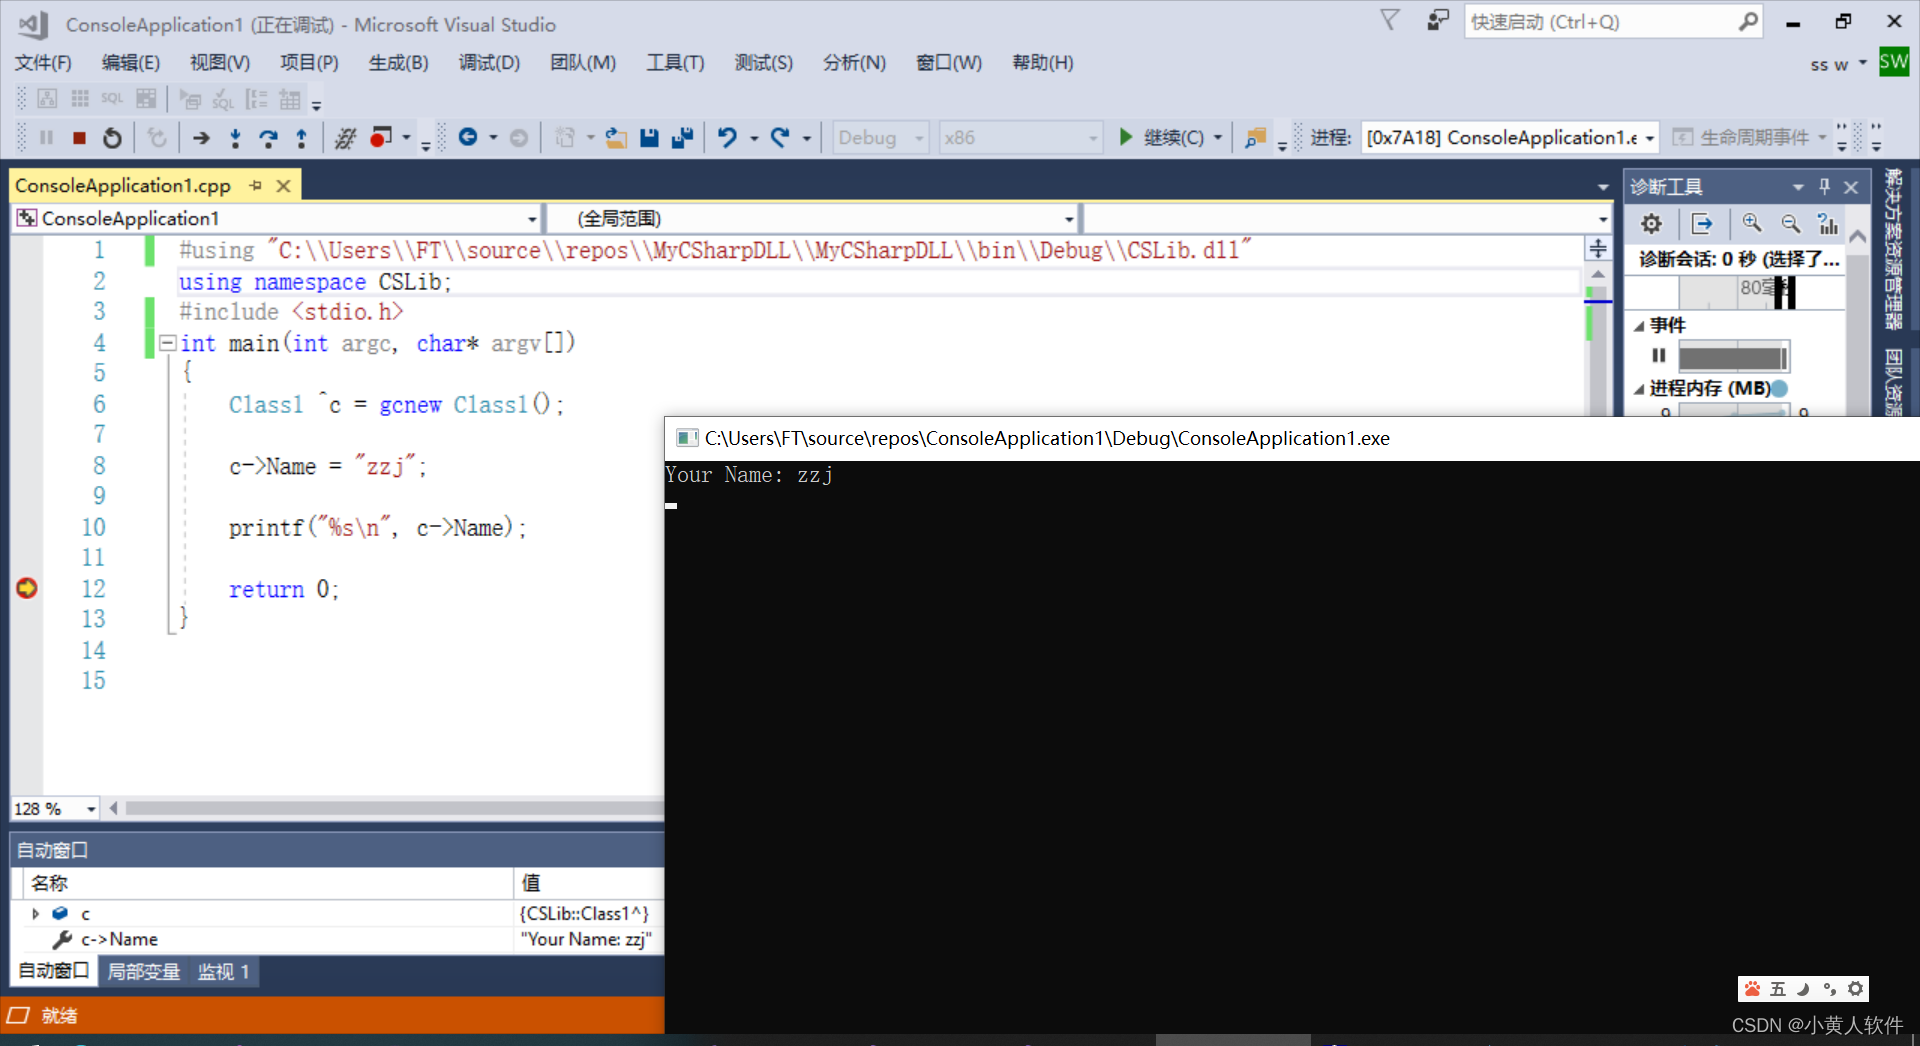
Task: Toggle the breakpoint on line 12
Action: coord(27,588)
